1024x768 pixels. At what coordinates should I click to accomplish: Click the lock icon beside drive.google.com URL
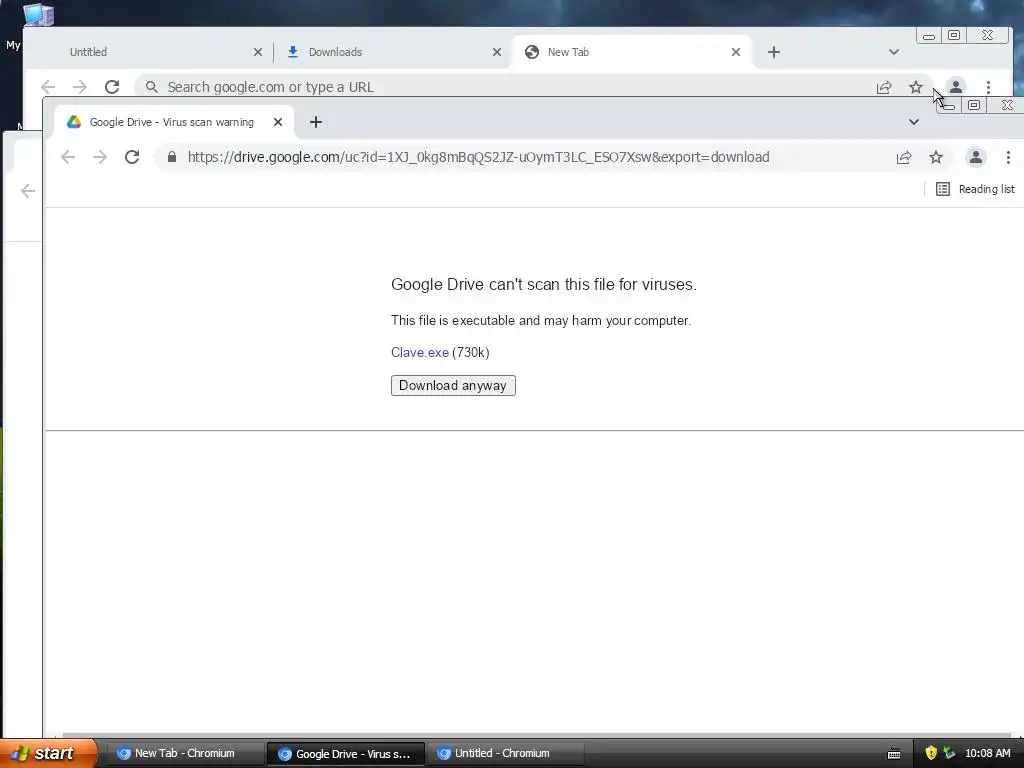[x=172, y=157]
